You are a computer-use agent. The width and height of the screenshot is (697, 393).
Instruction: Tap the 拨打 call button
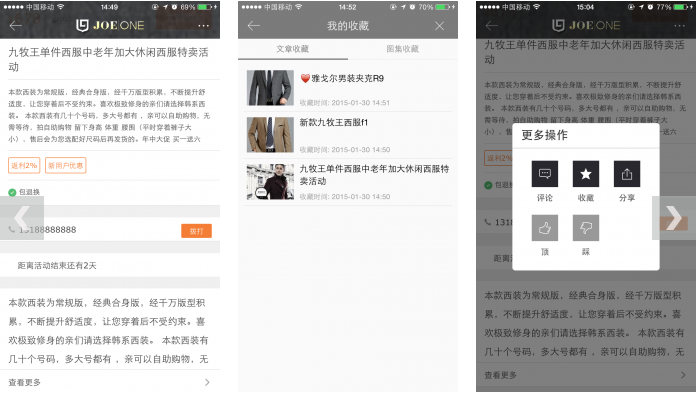coord(196,231)
